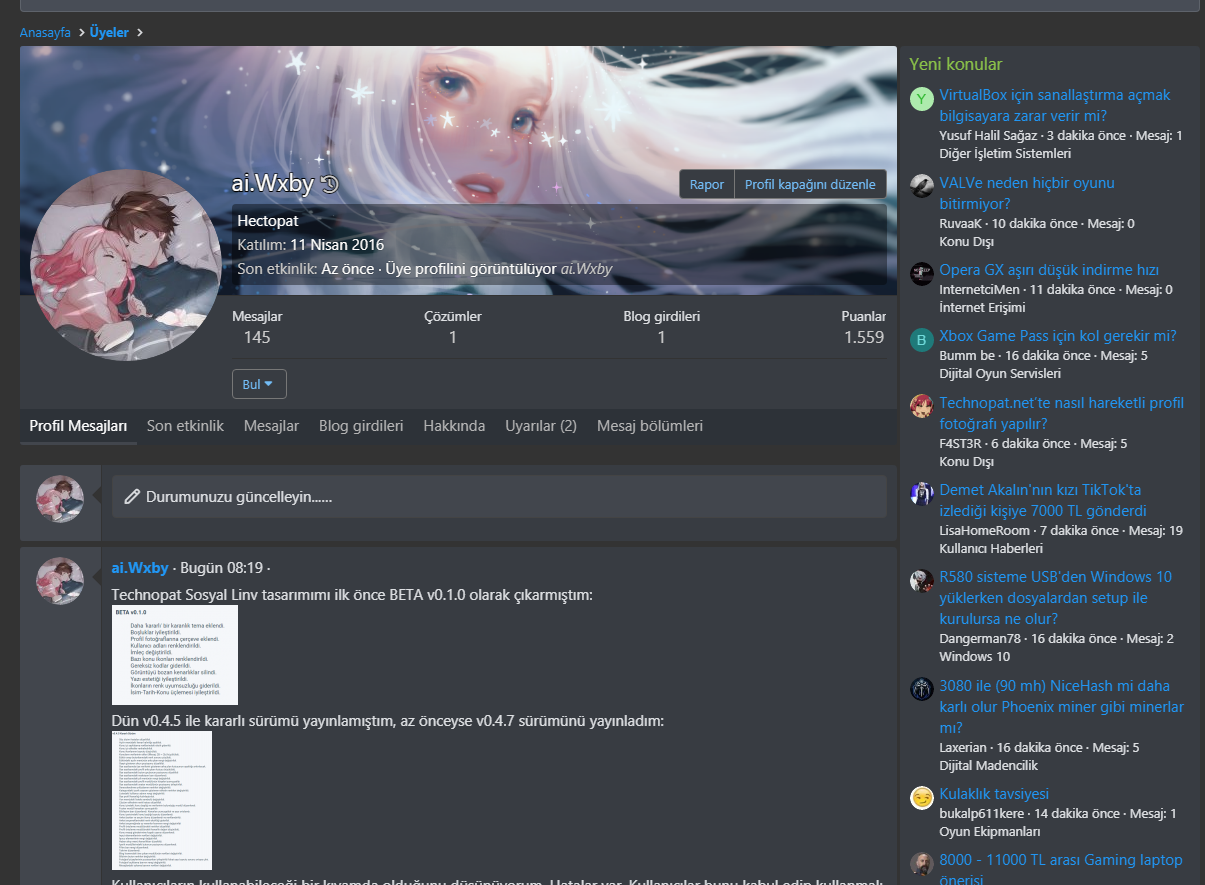Open Kulaklık tavsiyesi topic
Viewport: 1205px width, 885px height.
[994, 794]
